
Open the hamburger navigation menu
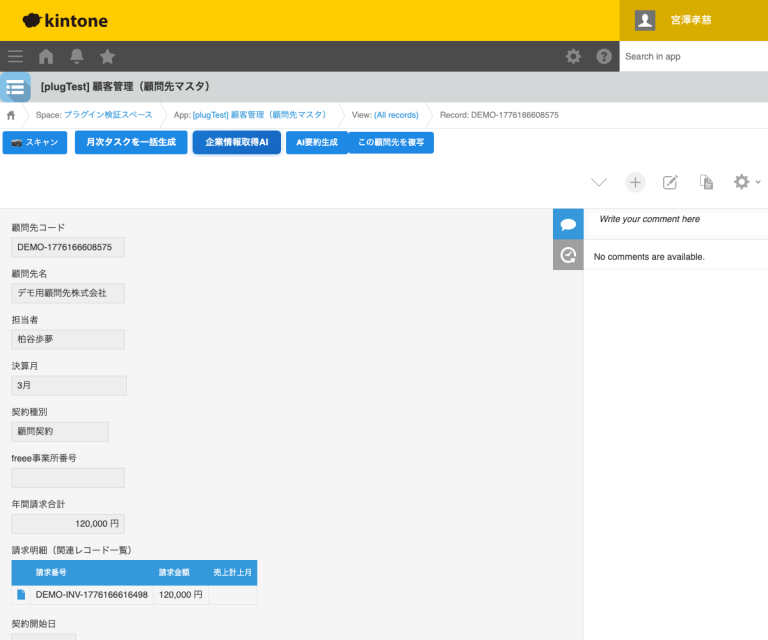coord(15,56)
